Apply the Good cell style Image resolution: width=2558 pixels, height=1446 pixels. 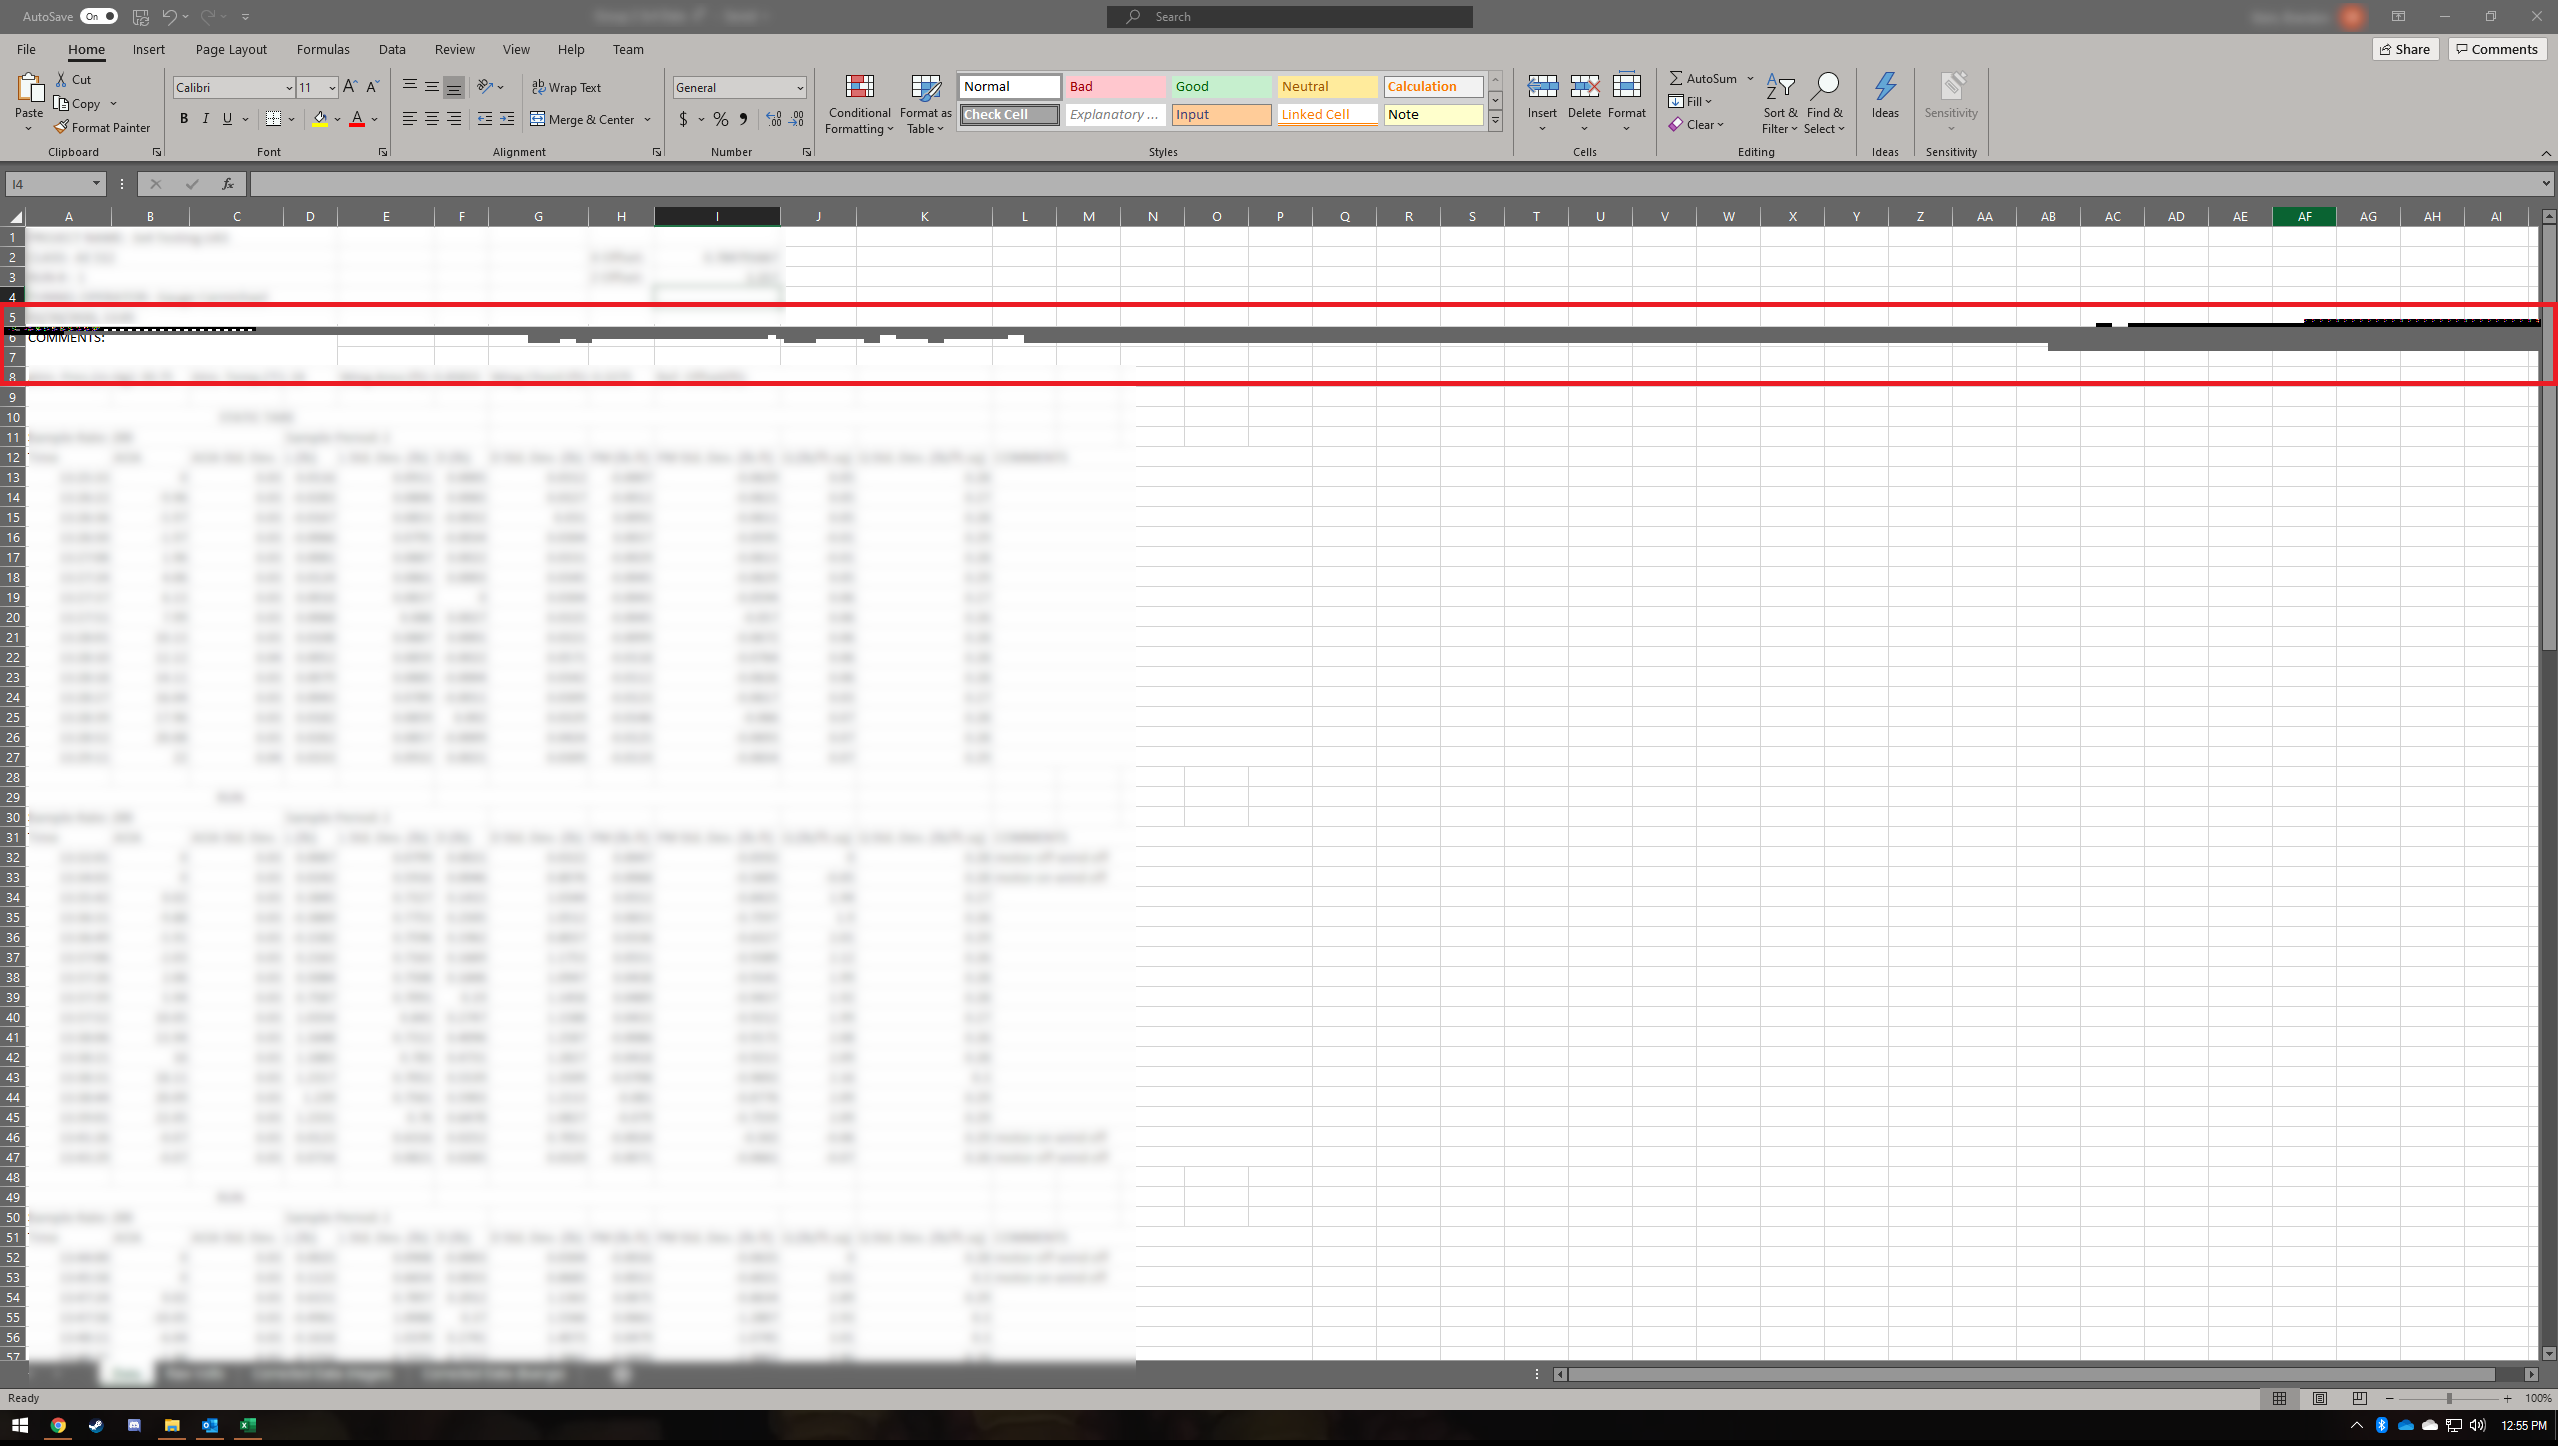pos(1220,87)
